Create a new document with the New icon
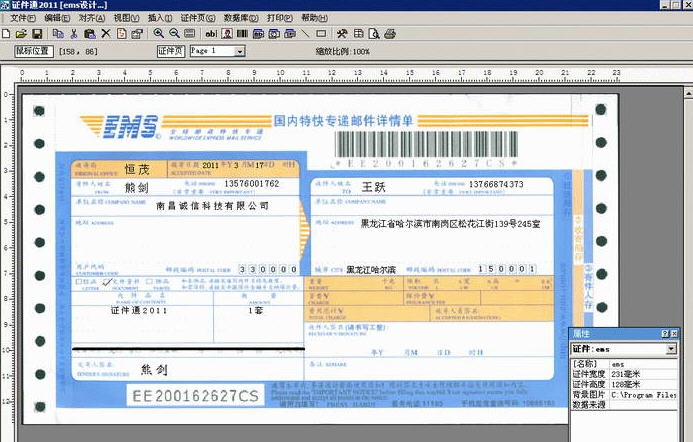 (x=6, y=34)
